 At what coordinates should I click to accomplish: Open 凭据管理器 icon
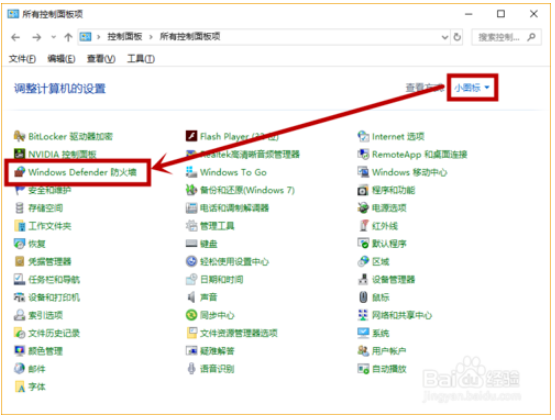(19, 261)
